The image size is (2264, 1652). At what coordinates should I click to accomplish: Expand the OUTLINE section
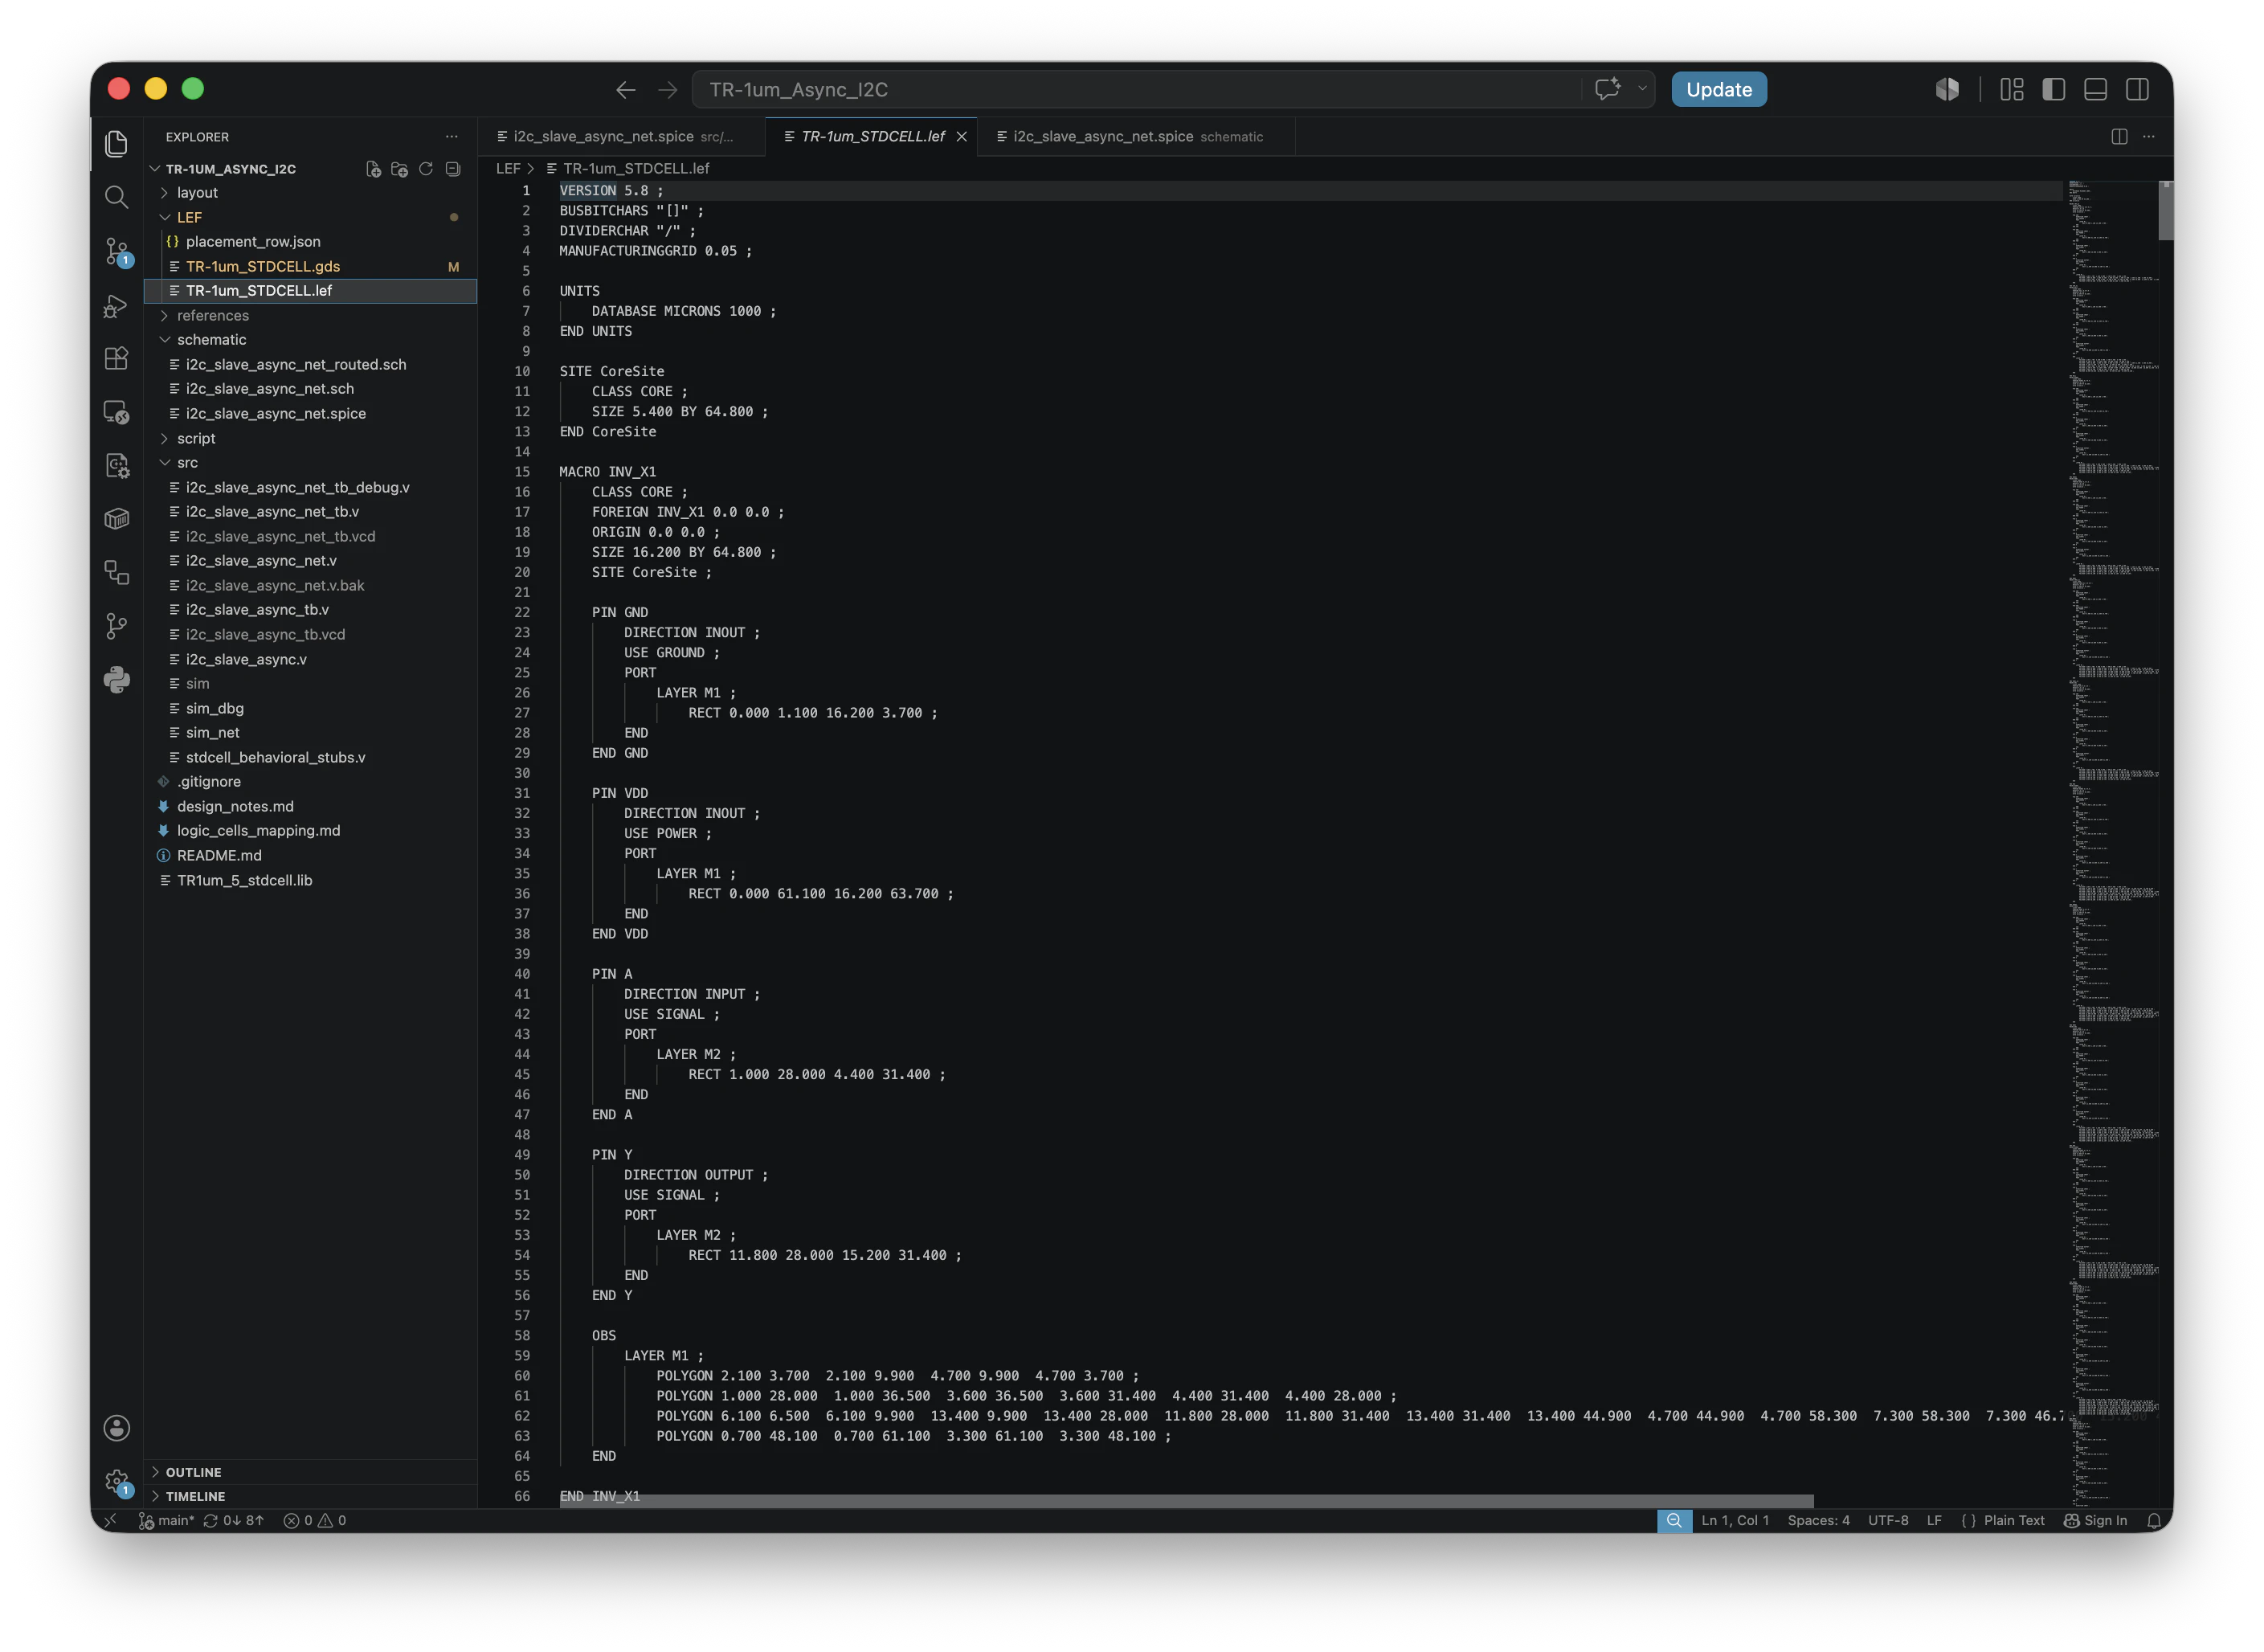311,1472
